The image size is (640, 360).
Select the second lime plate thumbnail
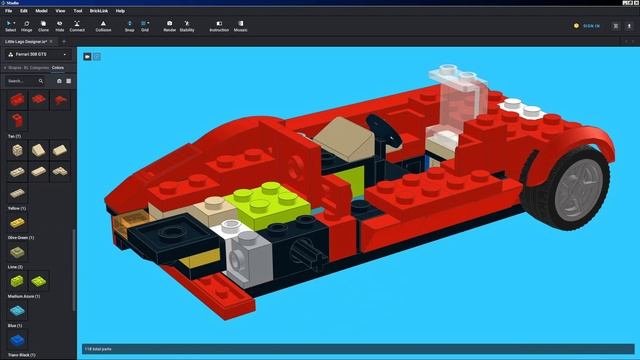coord(39,281)
